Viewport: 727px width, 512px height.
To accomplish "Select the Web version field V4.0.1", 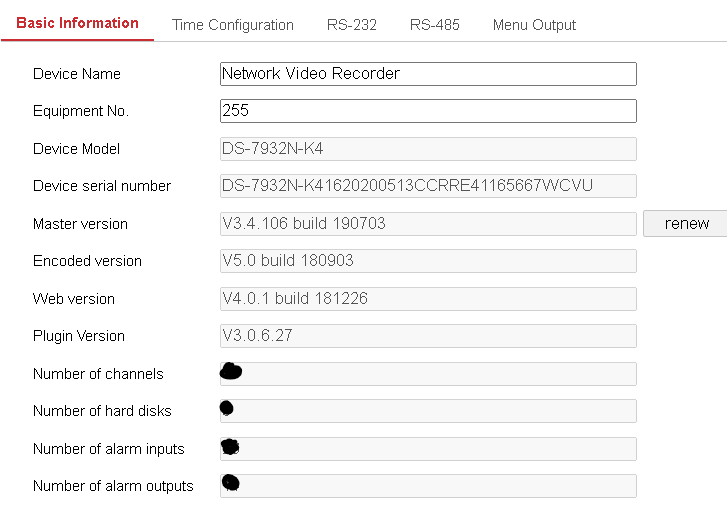I will (427, 299).
